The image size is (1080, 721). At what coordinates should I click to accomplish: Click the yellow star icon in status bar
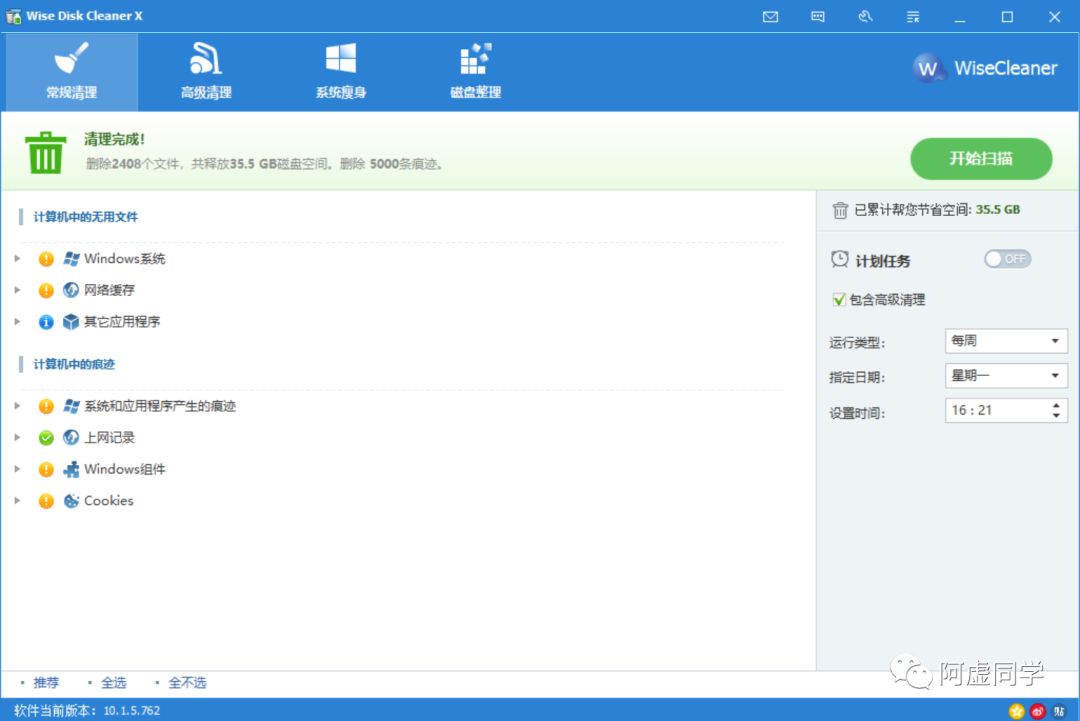point(1016,711)
